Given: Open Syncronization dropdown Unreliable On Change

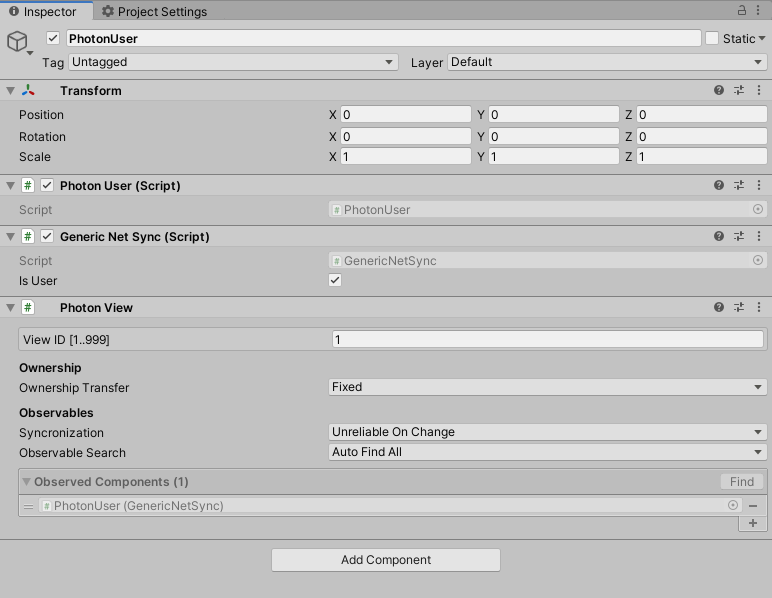Looking at the screenshot, I should (547, 432).
